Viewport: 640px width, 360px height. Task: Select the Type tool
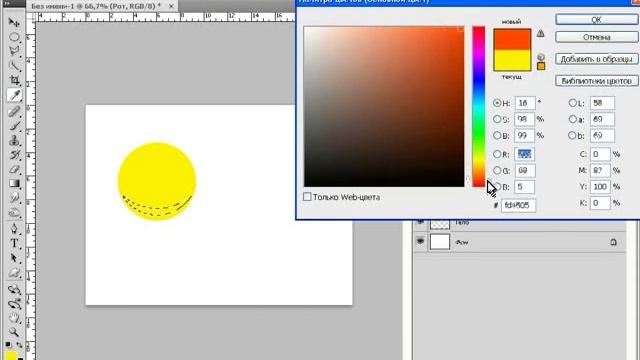(14, 244)
